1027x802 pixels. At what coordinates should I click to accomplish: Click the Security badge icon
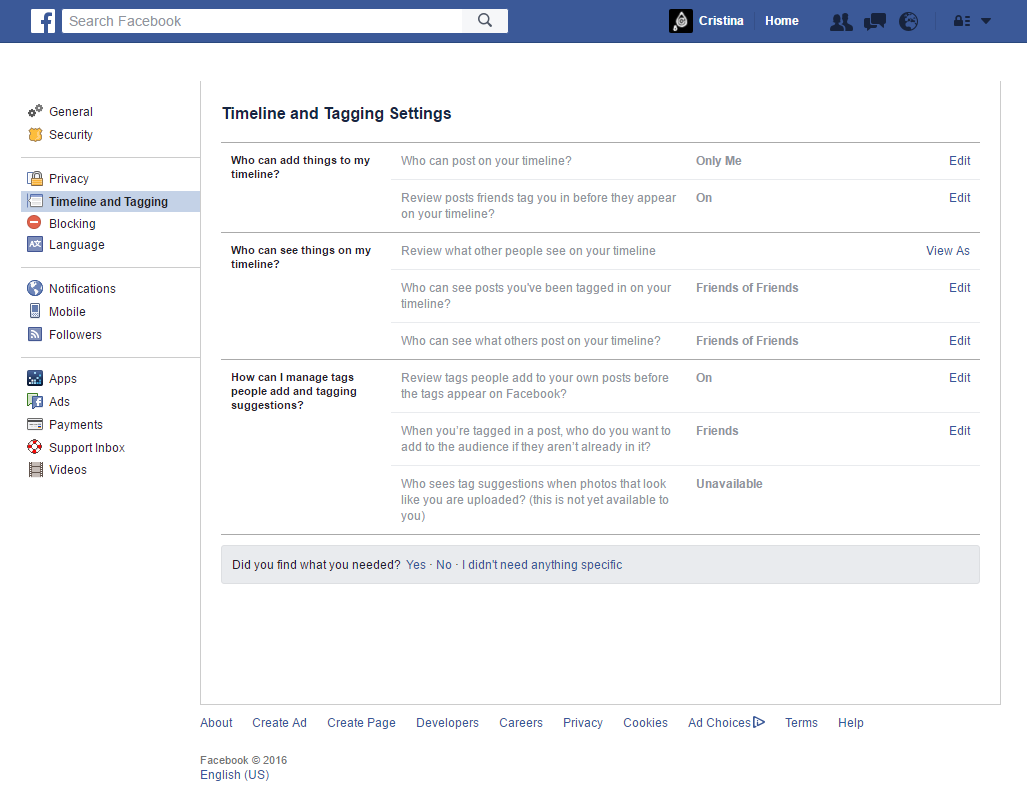coord(35,134)
